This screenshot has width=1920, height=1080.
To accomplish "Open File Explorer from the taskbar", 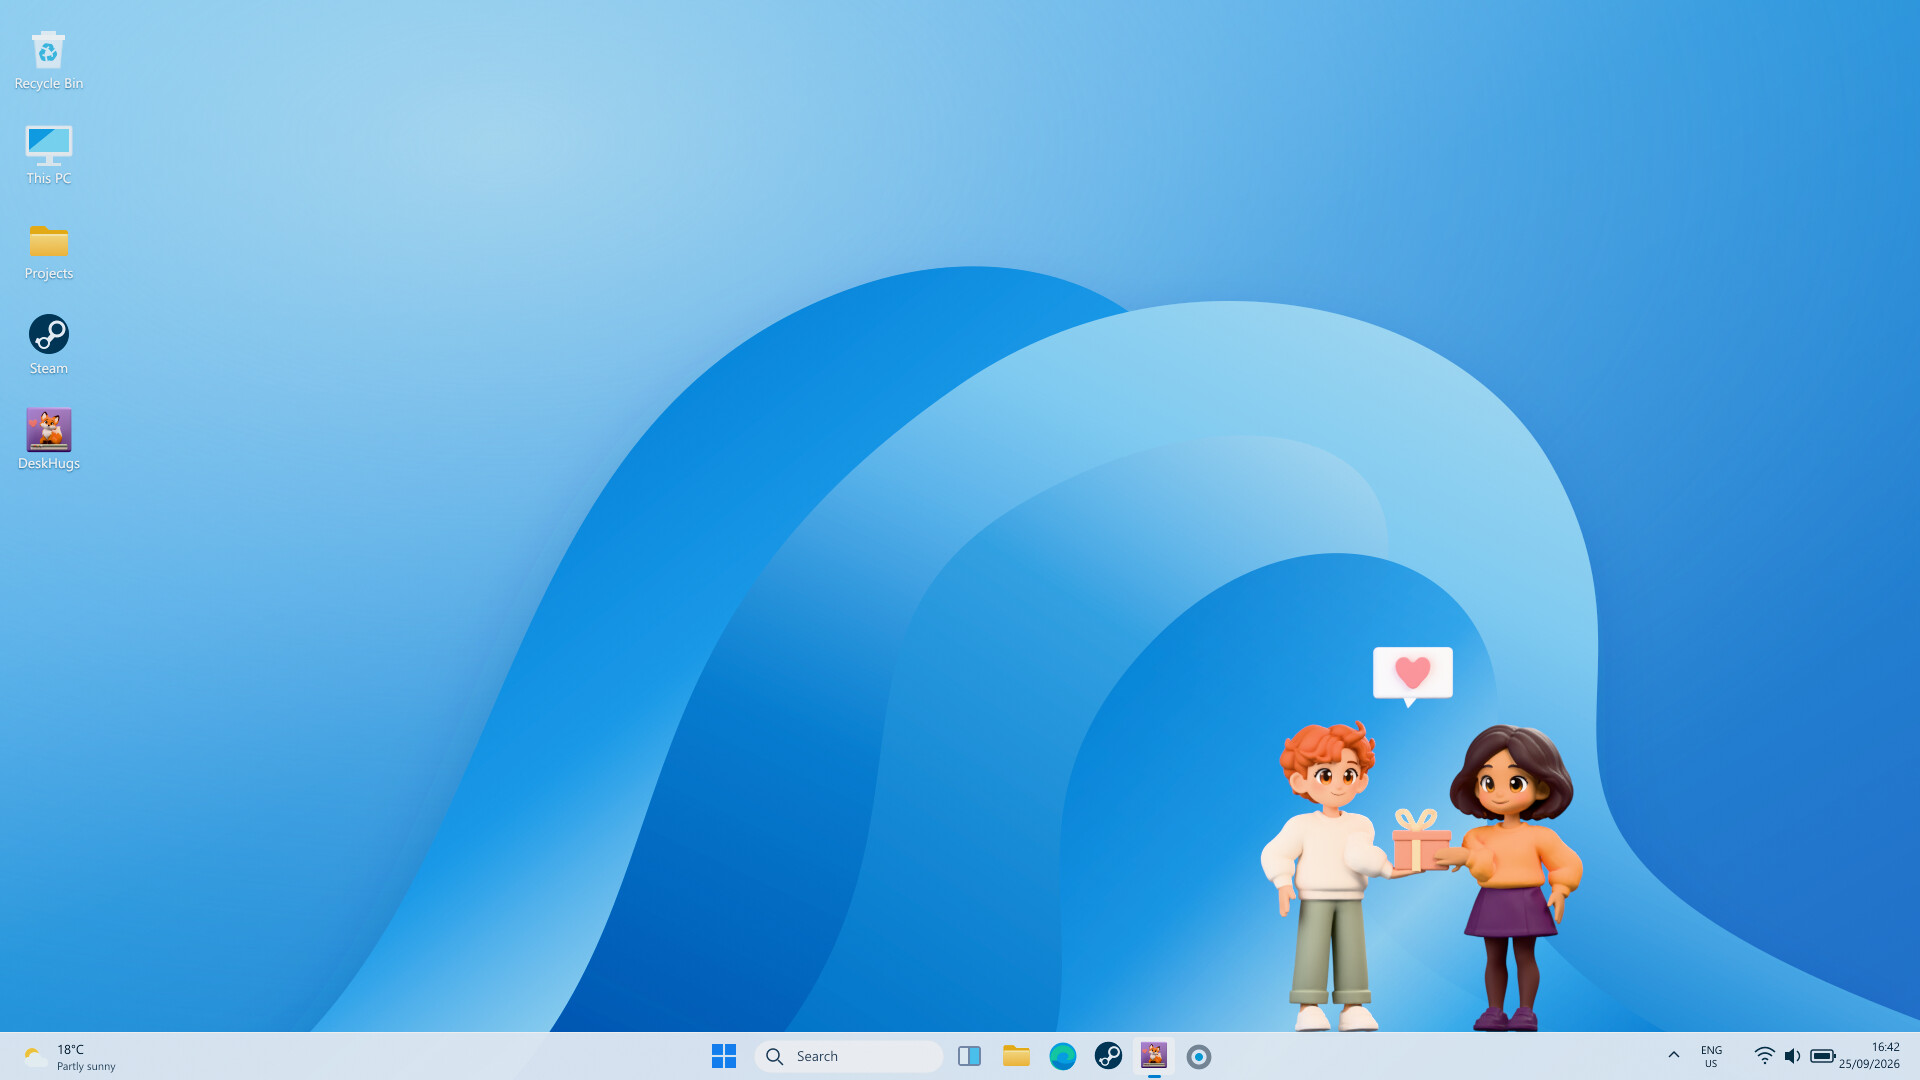I will (1016, 1056).
